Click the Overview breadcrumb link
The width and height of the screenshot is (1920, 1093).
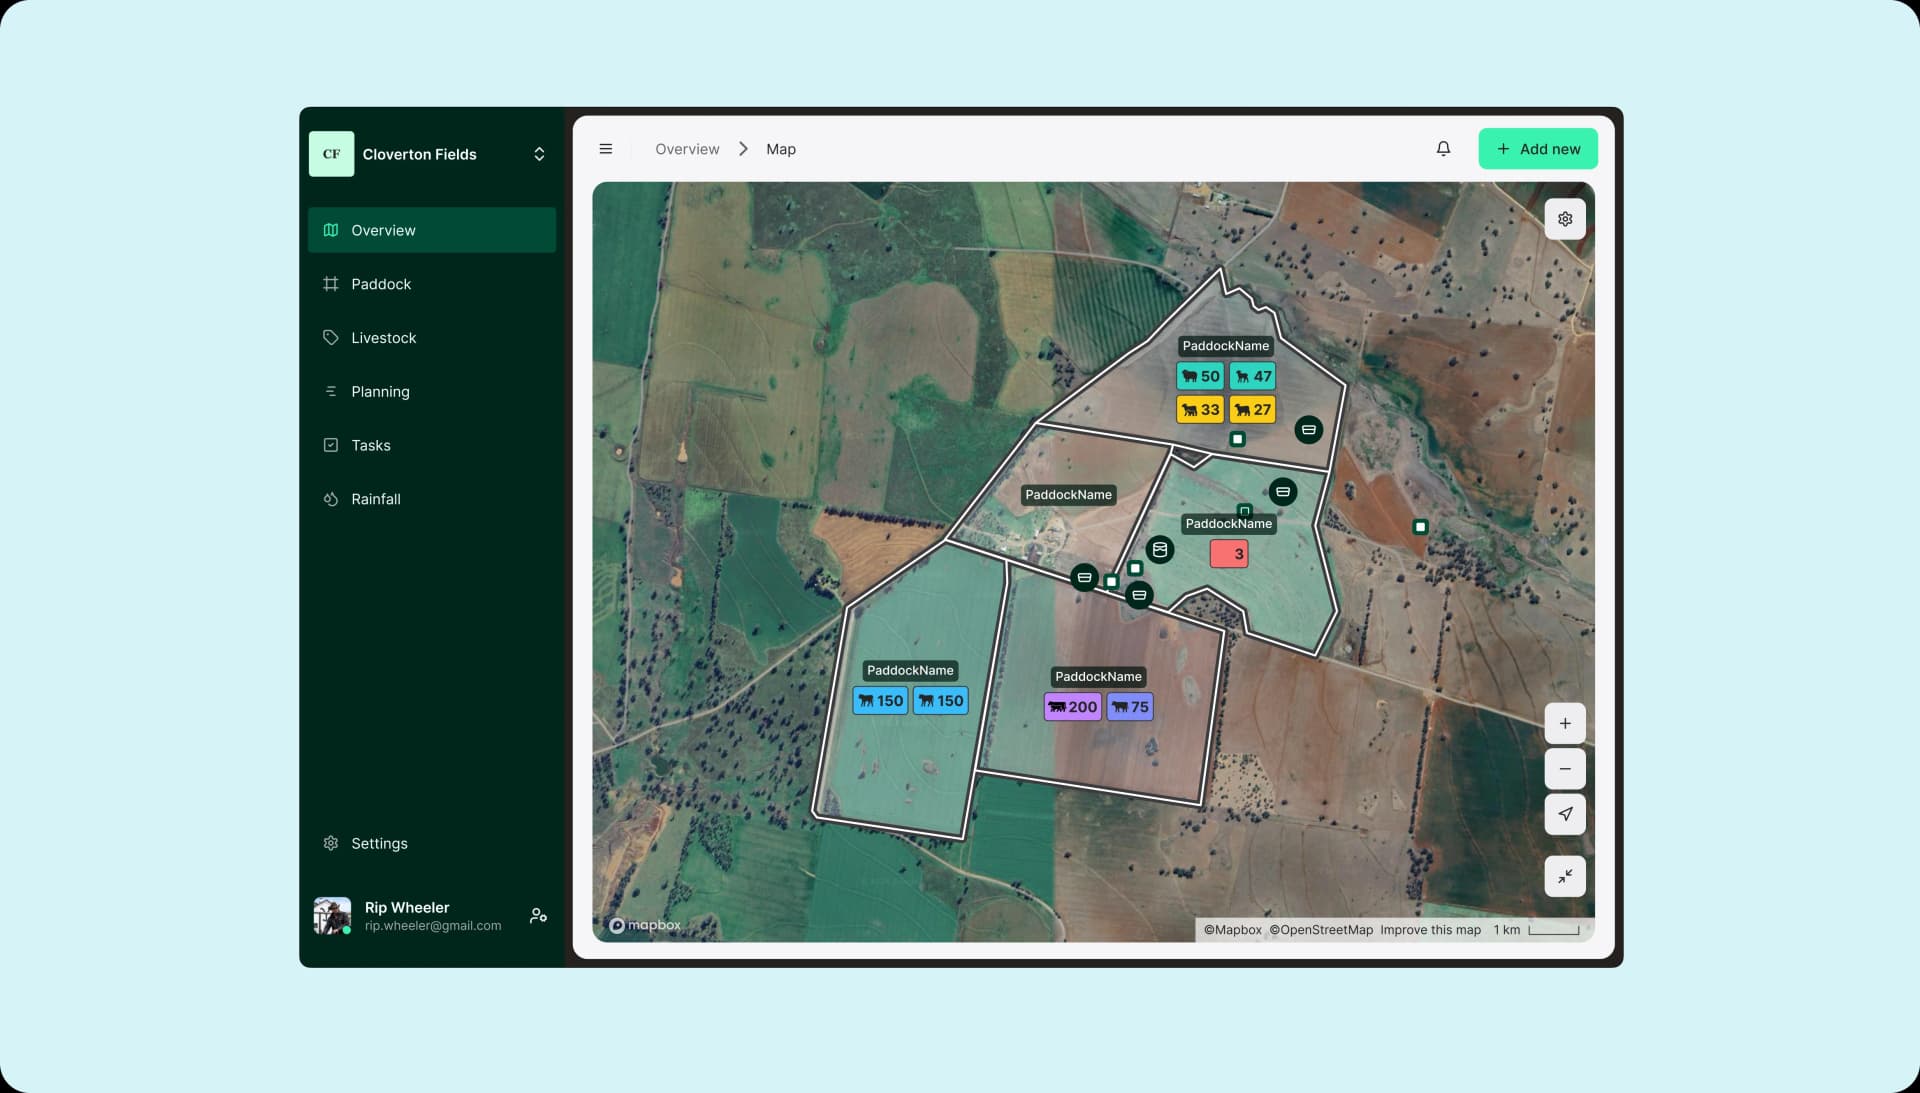click(687, 149)
